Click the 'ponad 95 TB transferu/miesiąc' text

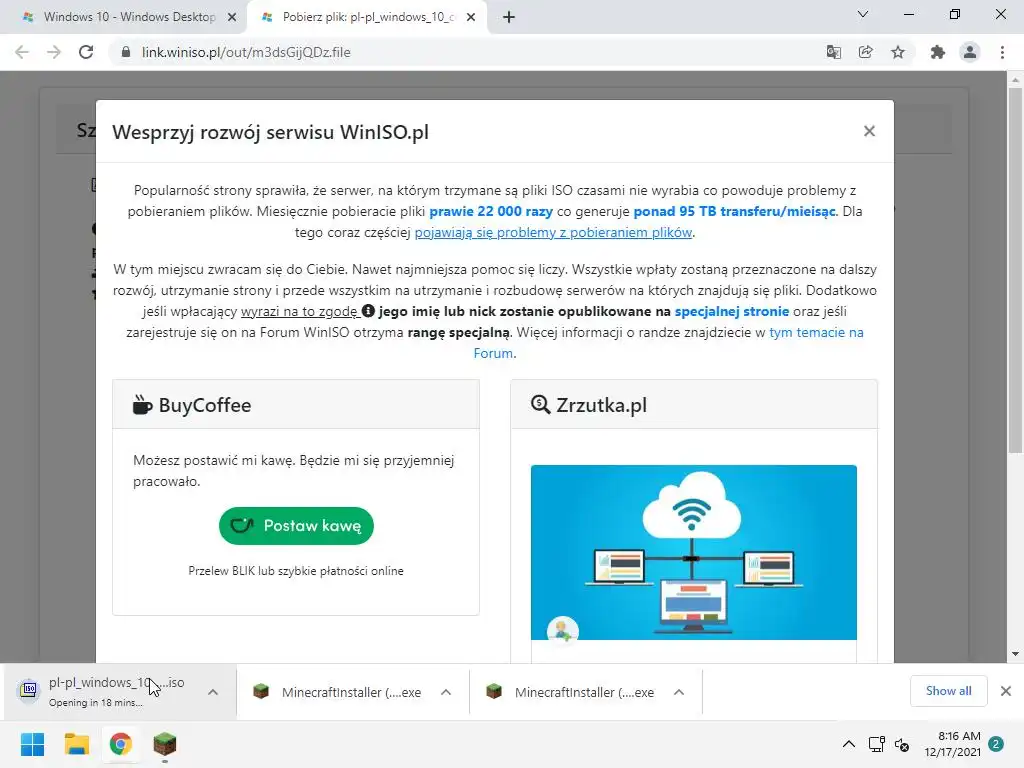coord(735,212)
